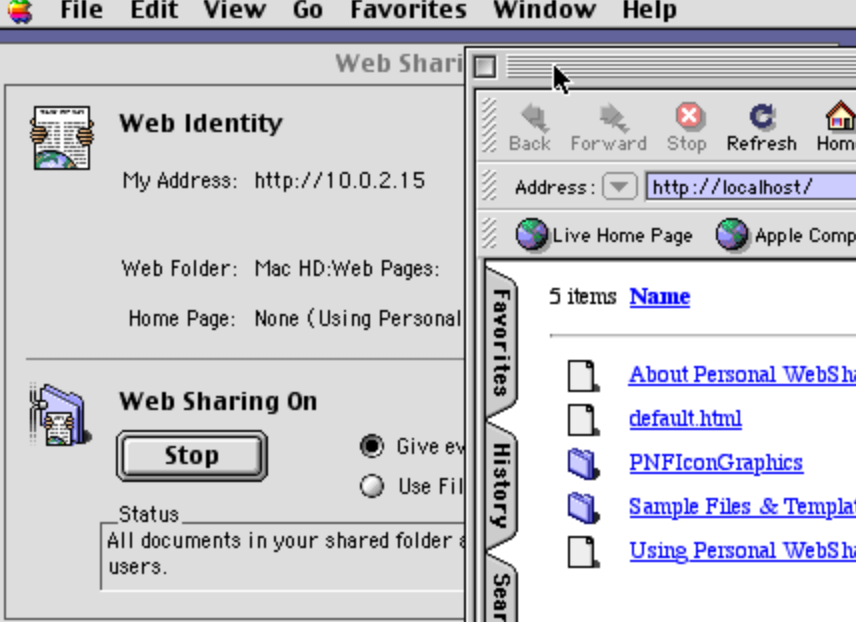856x622 pixels.
Task: Click the Web Identity heading
Action: click(201, 123)
